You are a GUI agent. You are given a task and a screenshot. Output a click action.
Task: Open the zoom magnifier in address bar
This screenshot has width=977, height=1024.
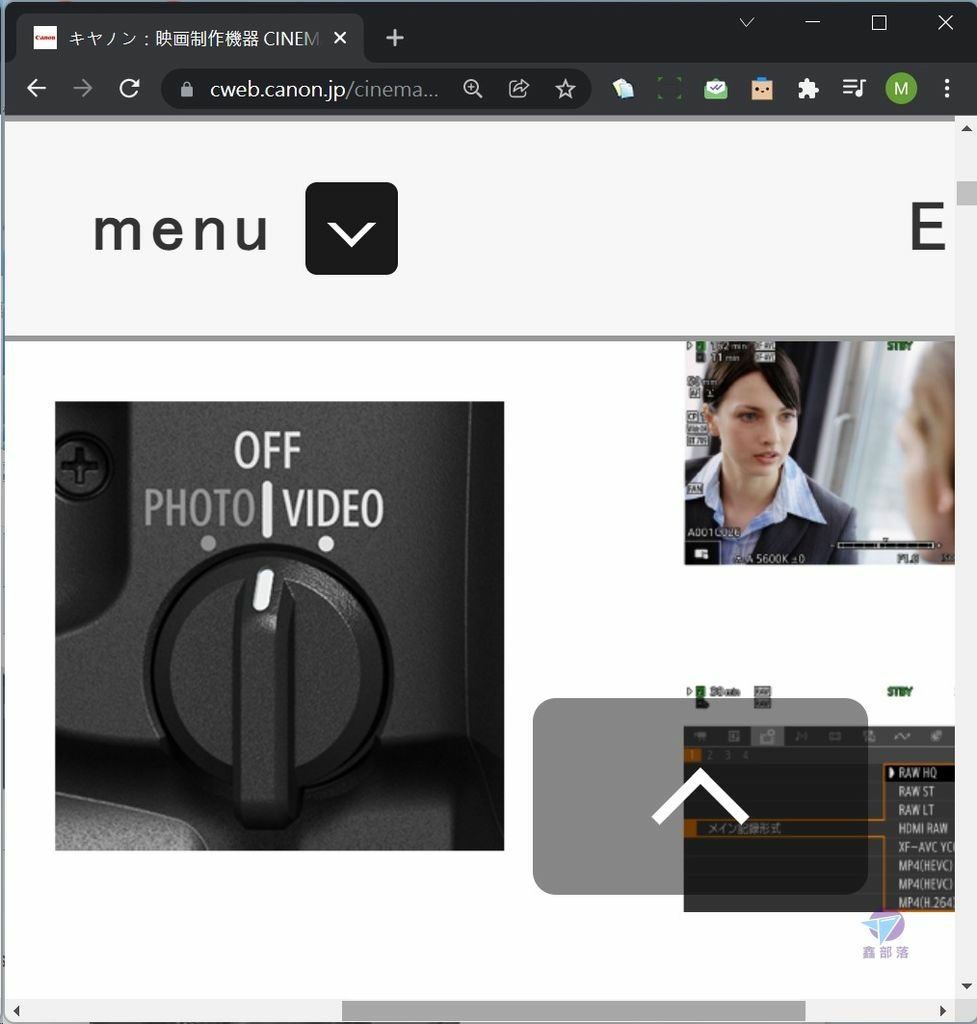472,88
